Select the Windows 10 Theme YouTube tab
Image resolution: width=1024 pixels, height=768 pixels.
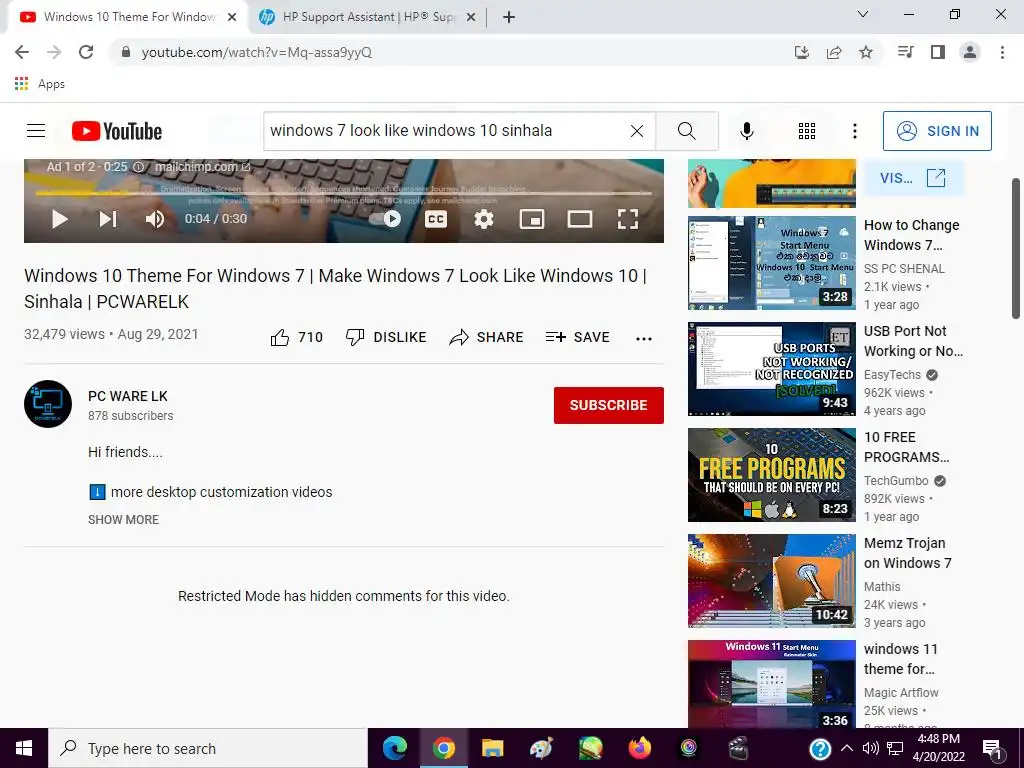(128, 17)
